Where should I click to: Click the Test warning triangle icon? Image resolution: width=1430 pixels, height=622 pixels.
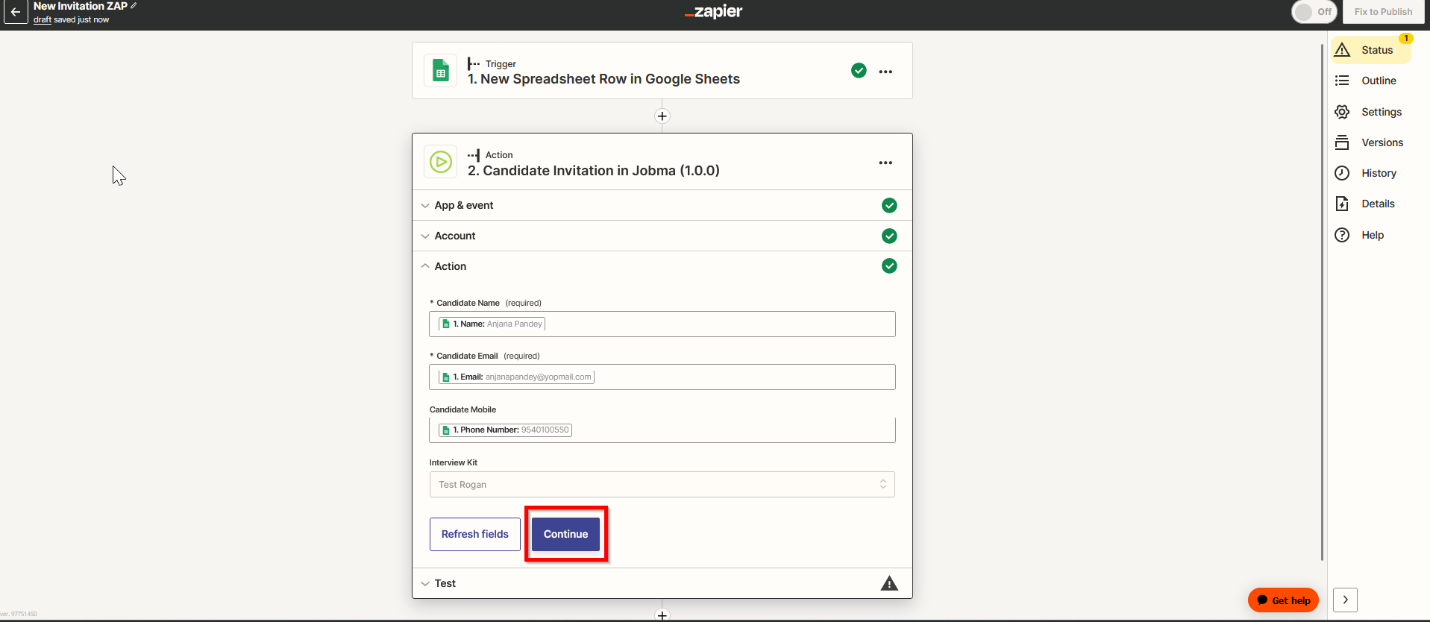[889, 583]
